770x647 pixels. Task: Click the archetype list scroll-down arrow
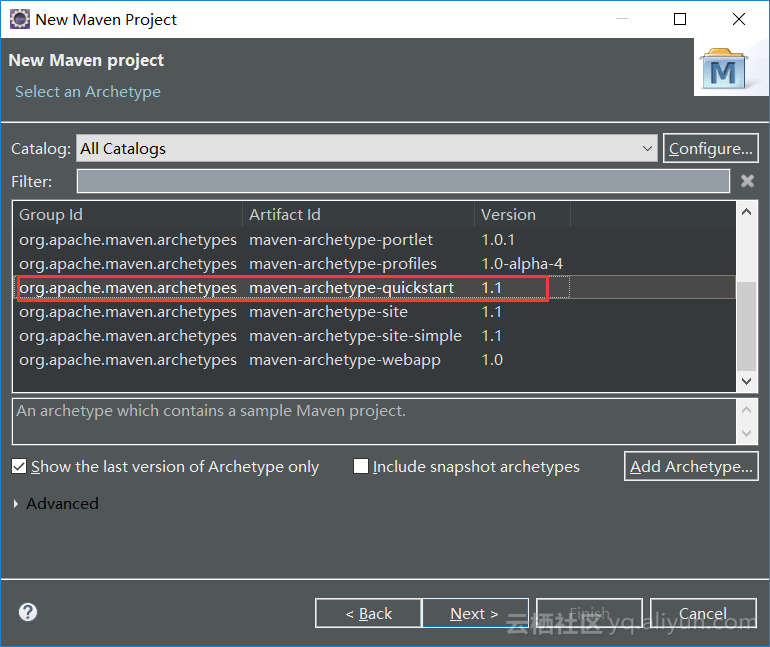746,381
